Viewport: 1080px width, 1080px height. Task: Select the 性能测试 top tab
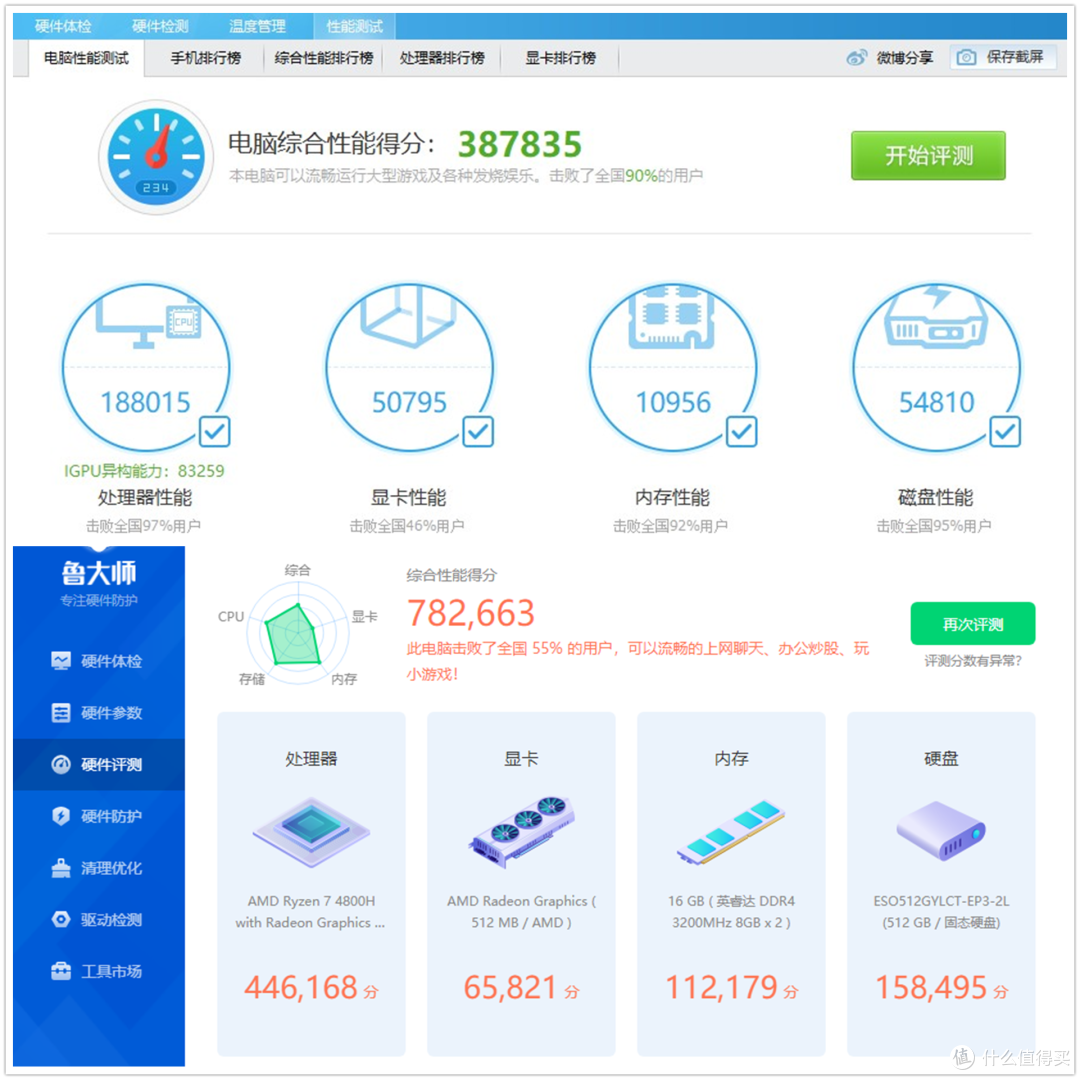(354, 26)
